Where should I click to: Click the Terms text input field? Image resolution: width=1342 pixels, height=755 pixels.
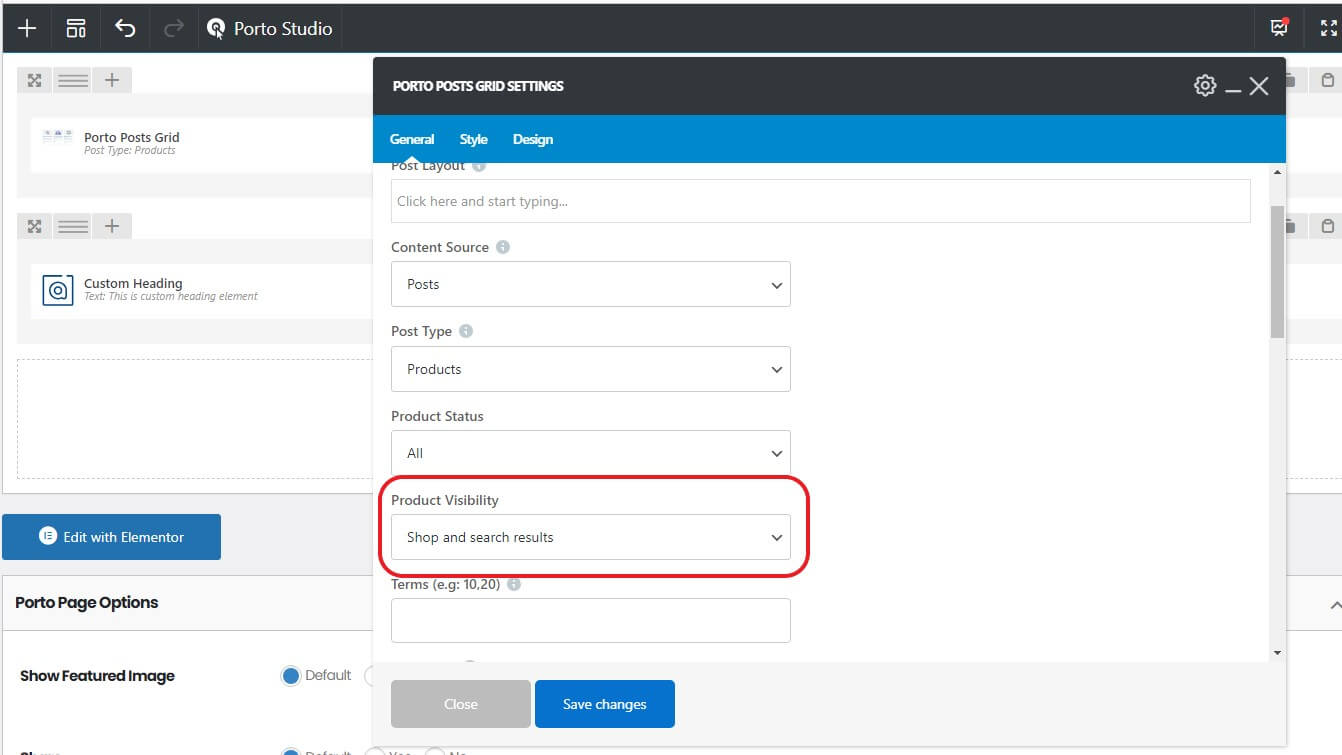591,620
